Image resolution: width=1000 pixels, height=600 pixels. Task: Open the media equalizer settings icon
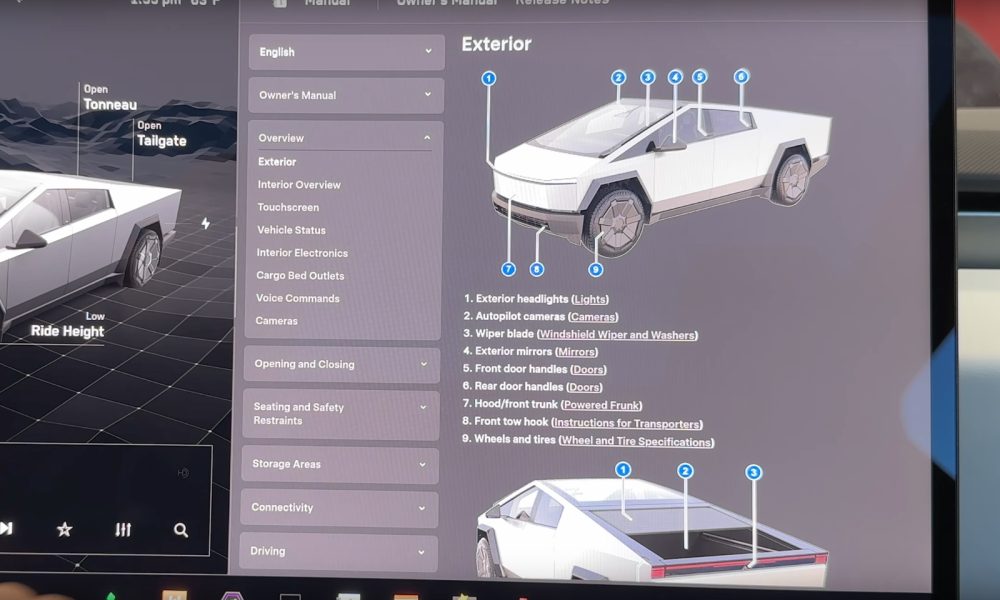coord(123,529)
